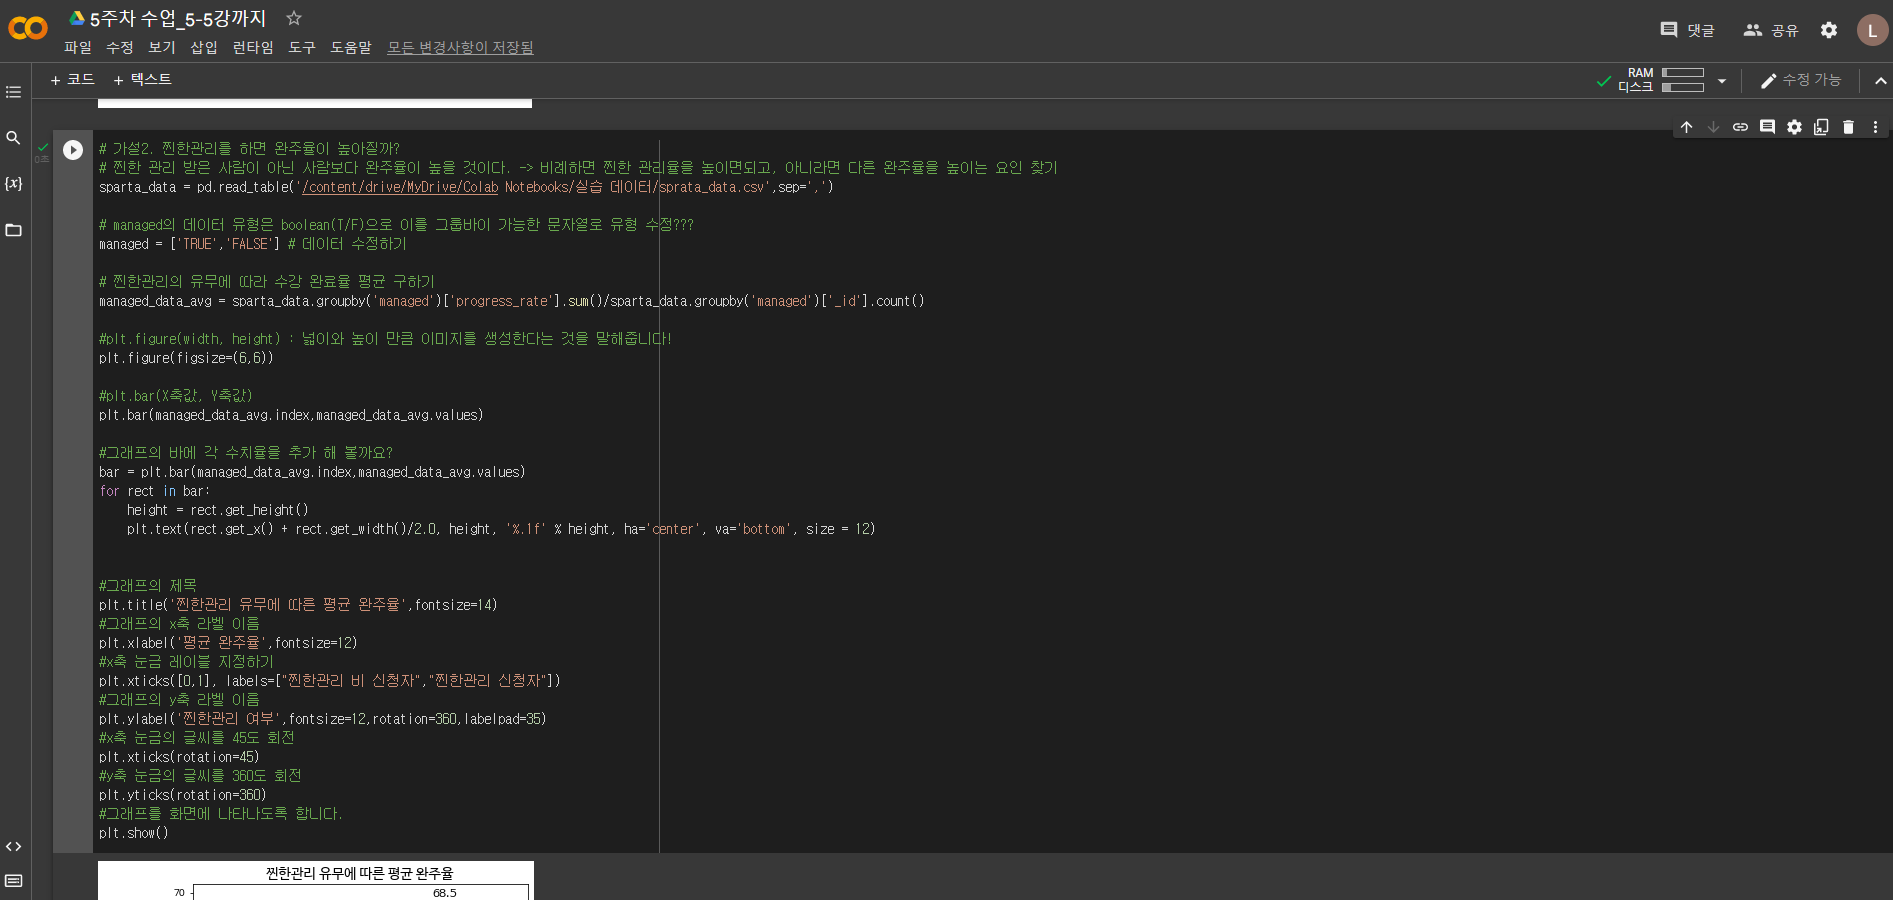Viewport: 1893px width, 900px height.
Task: Mirror cell in tab icon
Action: (x=1821, y=127)
